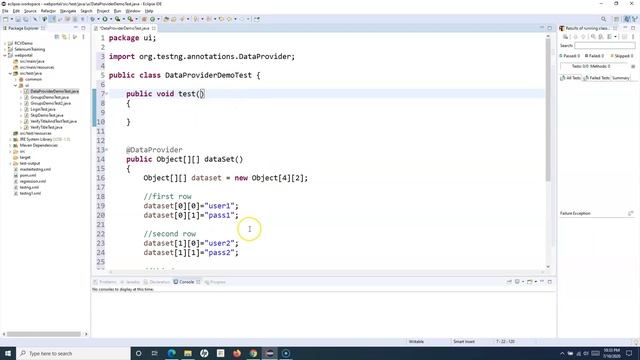The image size is (640, 360).
Task: Select the Summary tab in TestNG
Action: (x=620, y=78)
